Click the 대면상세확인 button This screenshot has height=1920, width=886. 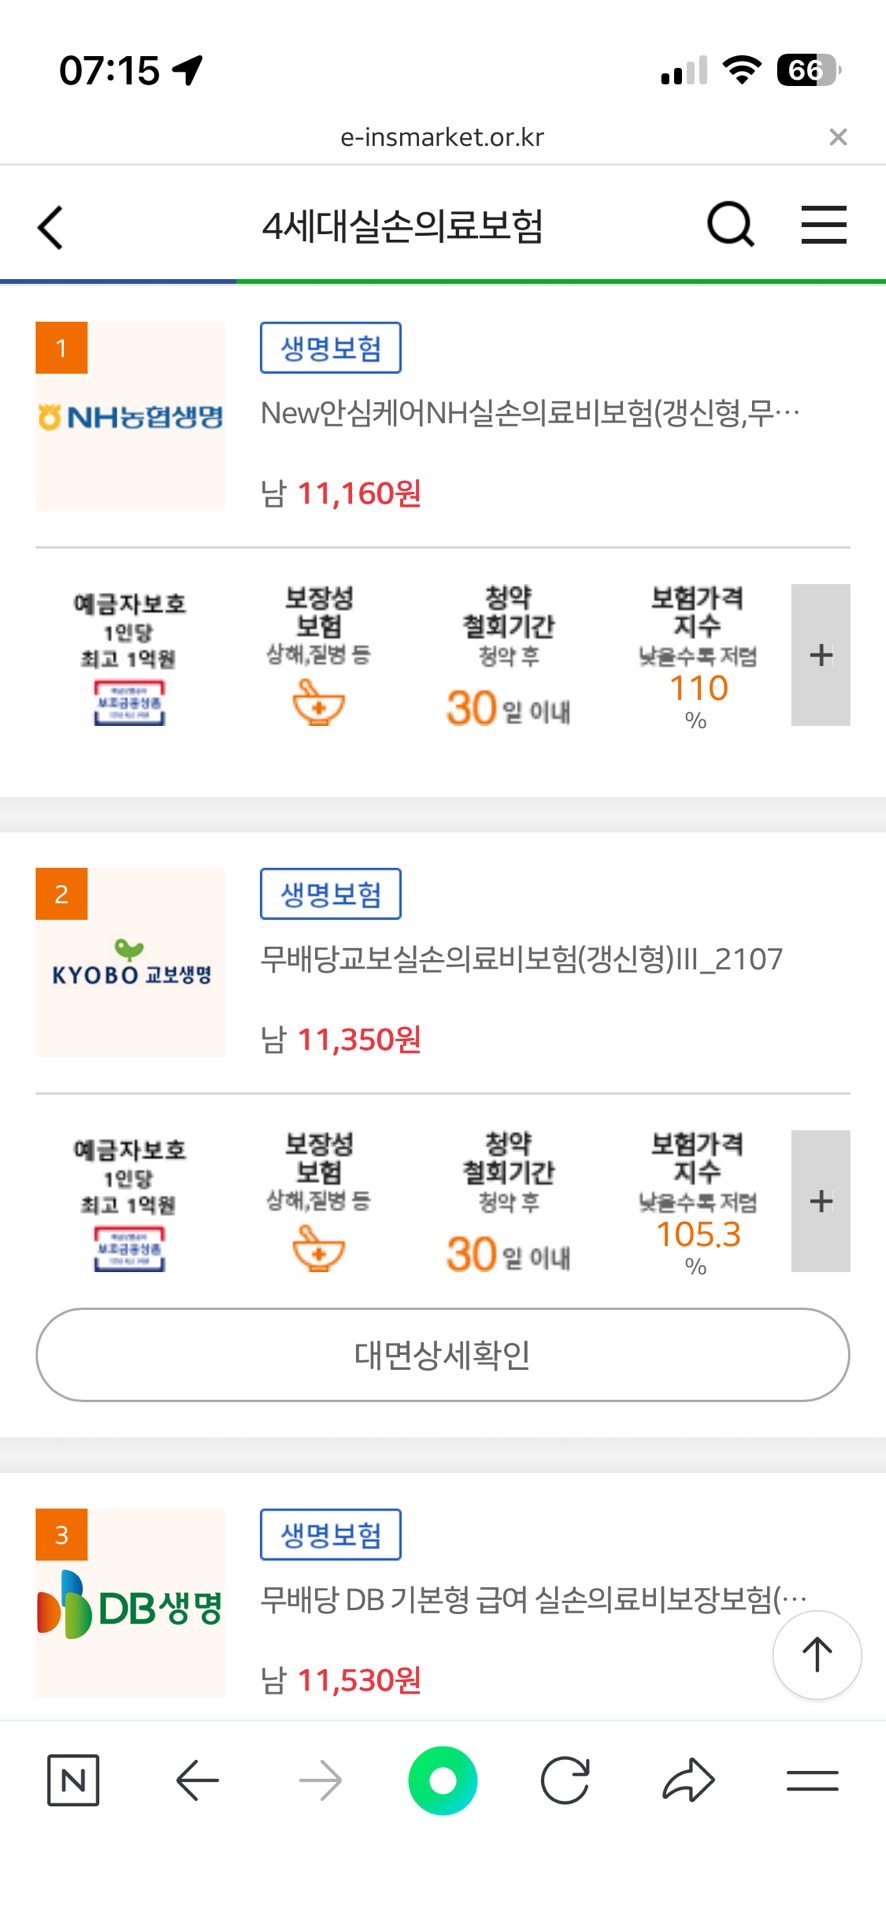tap(443, 1355)
